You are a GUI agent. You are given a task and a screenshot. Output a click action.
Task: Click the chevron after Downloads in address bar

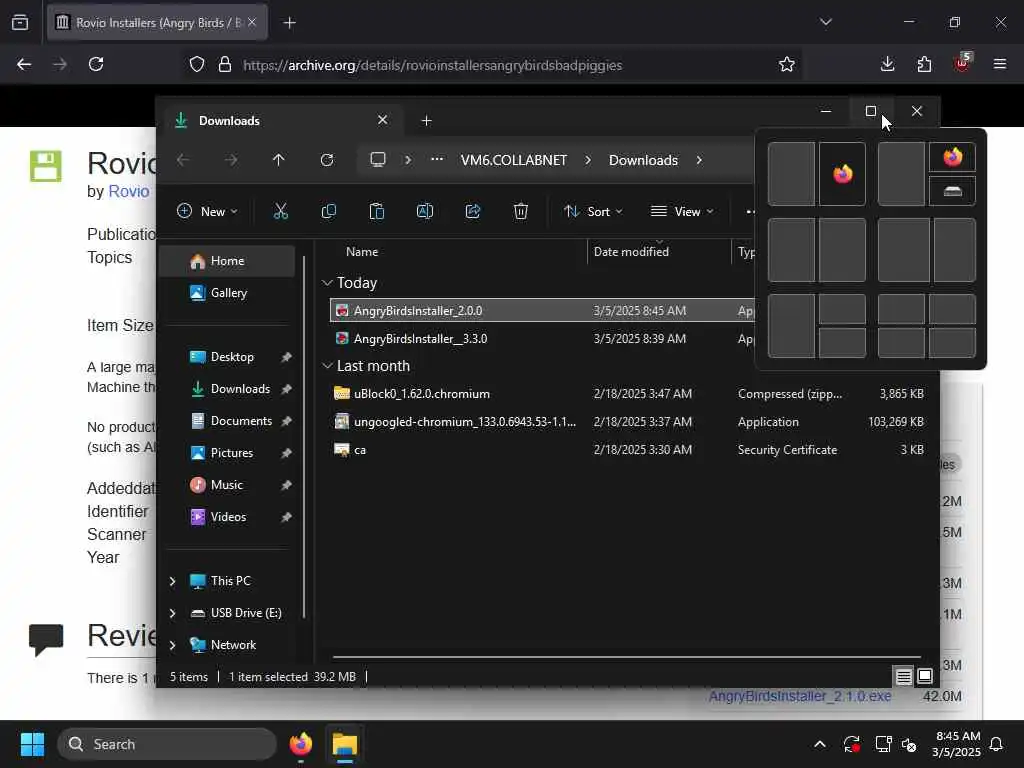tap(699, 160)
